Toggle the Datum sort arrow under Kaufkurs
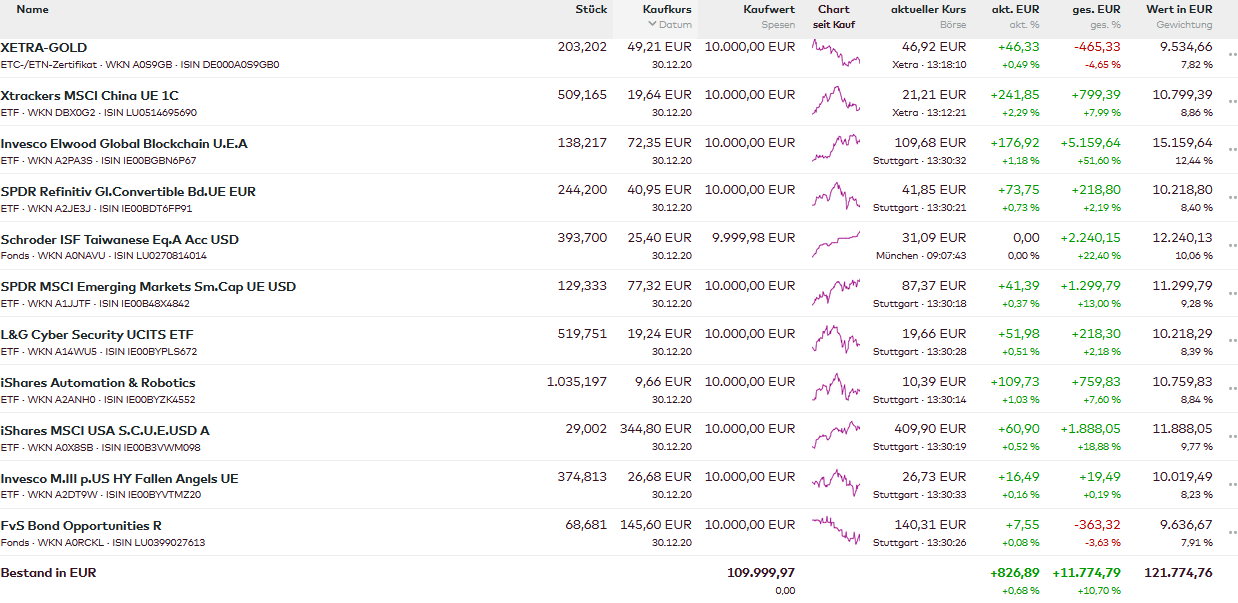 (x=653, y=25)
